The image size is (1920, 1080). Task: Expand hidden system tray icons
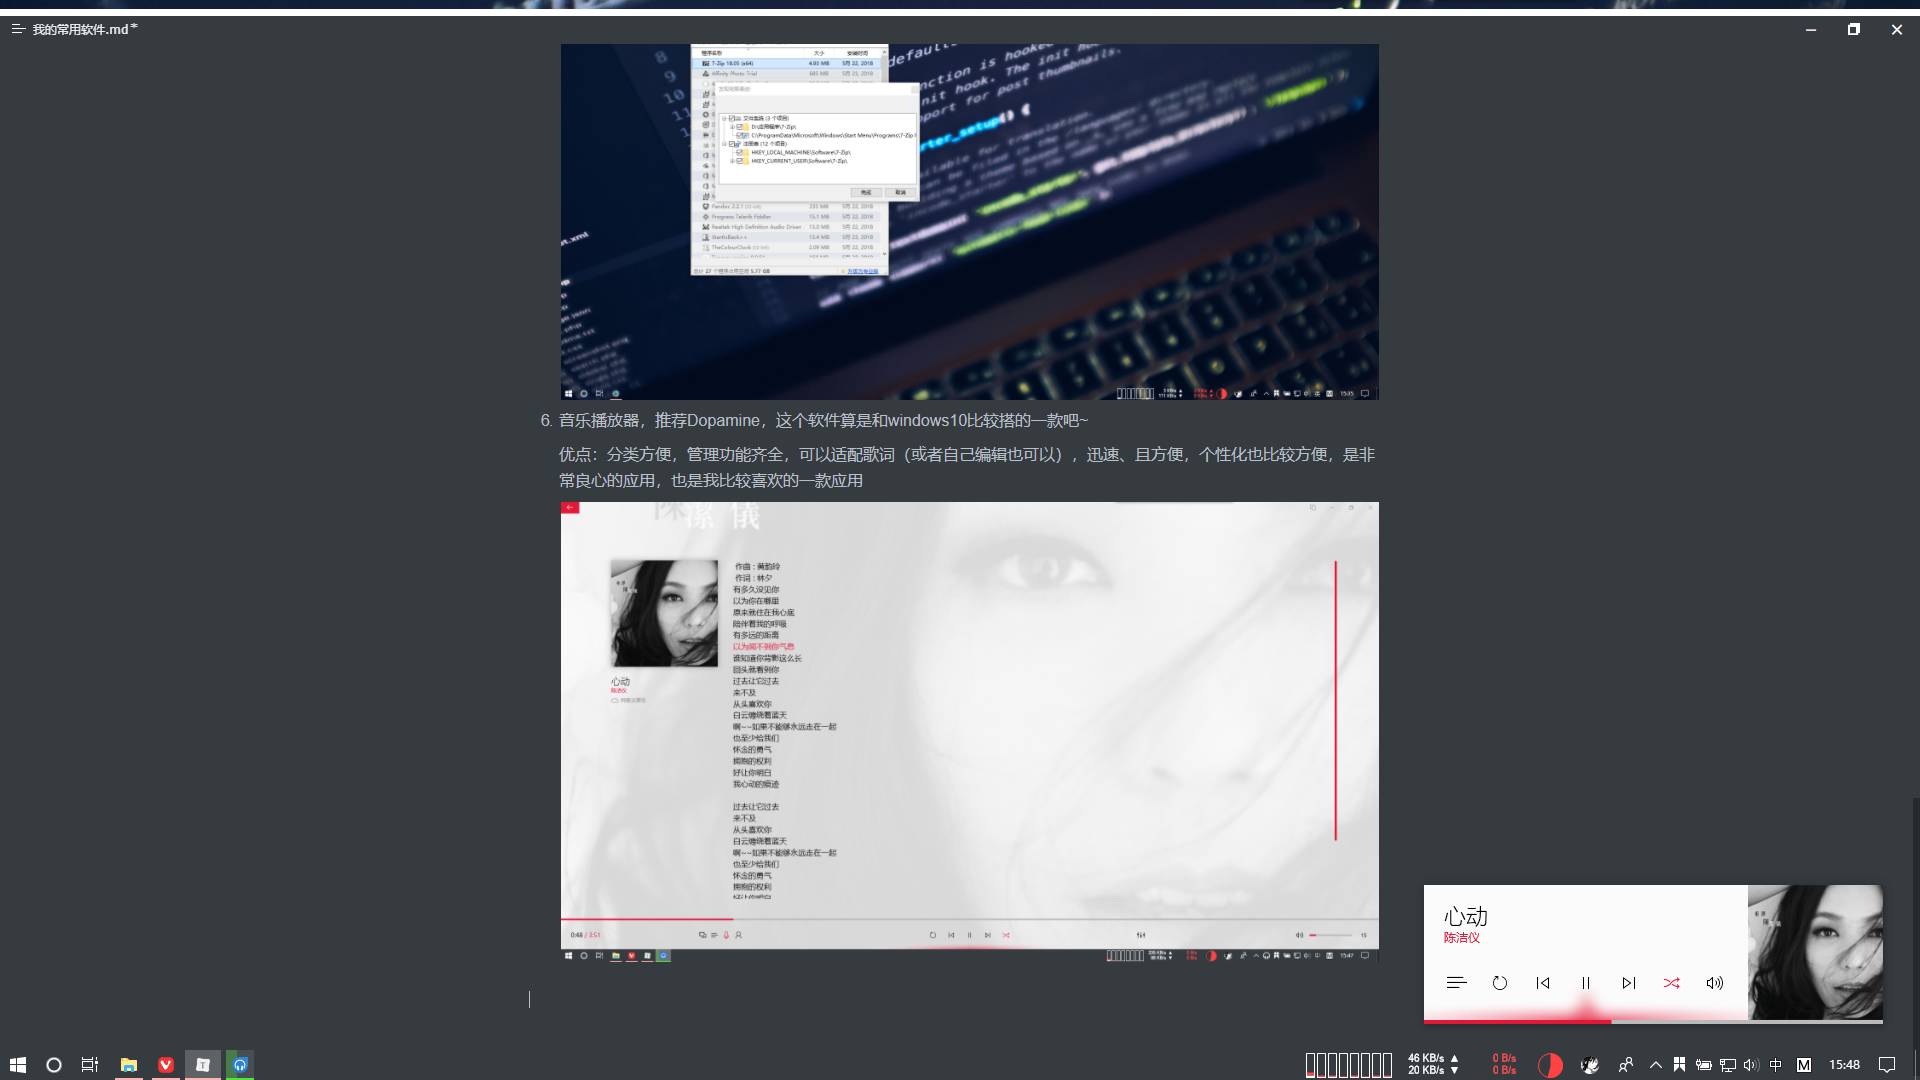click(1655, 1065)
